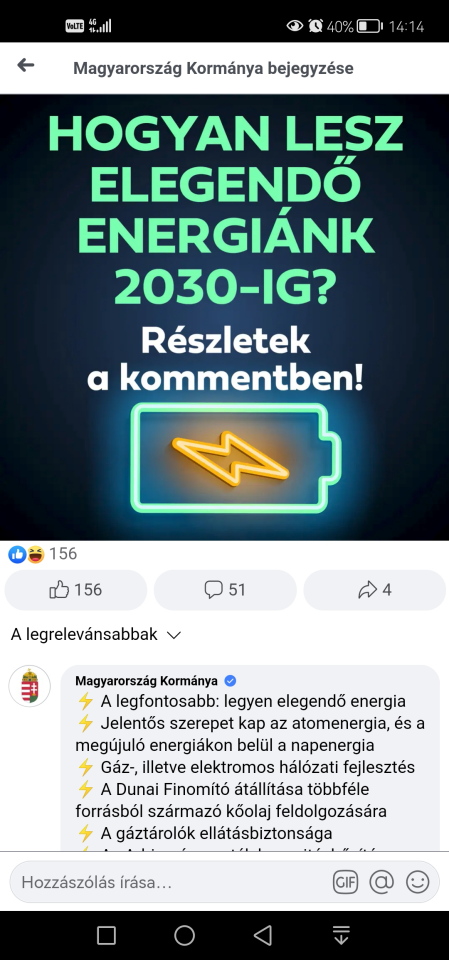Screen dimensions: 449x960
Task: Open the emoji smiley picker
Action: point(418,882)
